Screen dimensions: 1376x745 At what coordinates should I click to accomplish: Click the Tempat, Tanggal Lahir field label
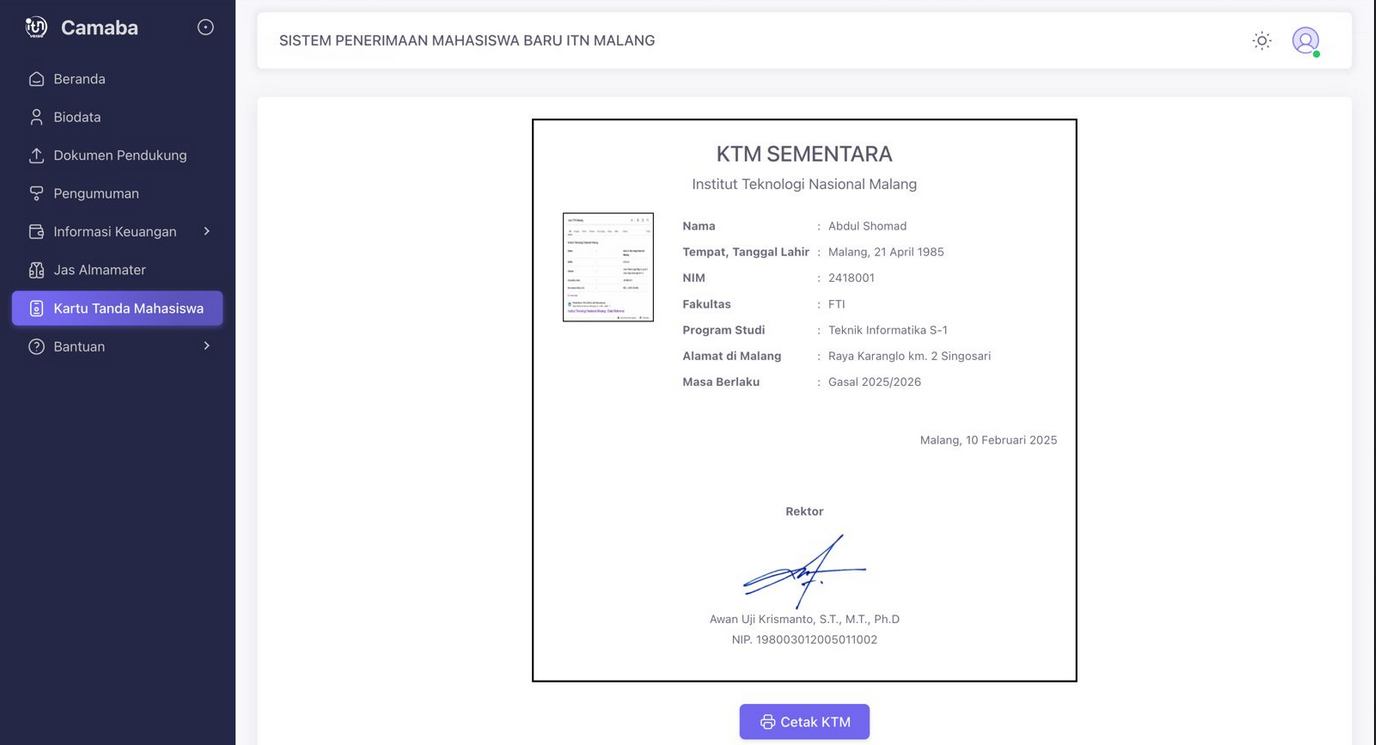tap(746, 252)
